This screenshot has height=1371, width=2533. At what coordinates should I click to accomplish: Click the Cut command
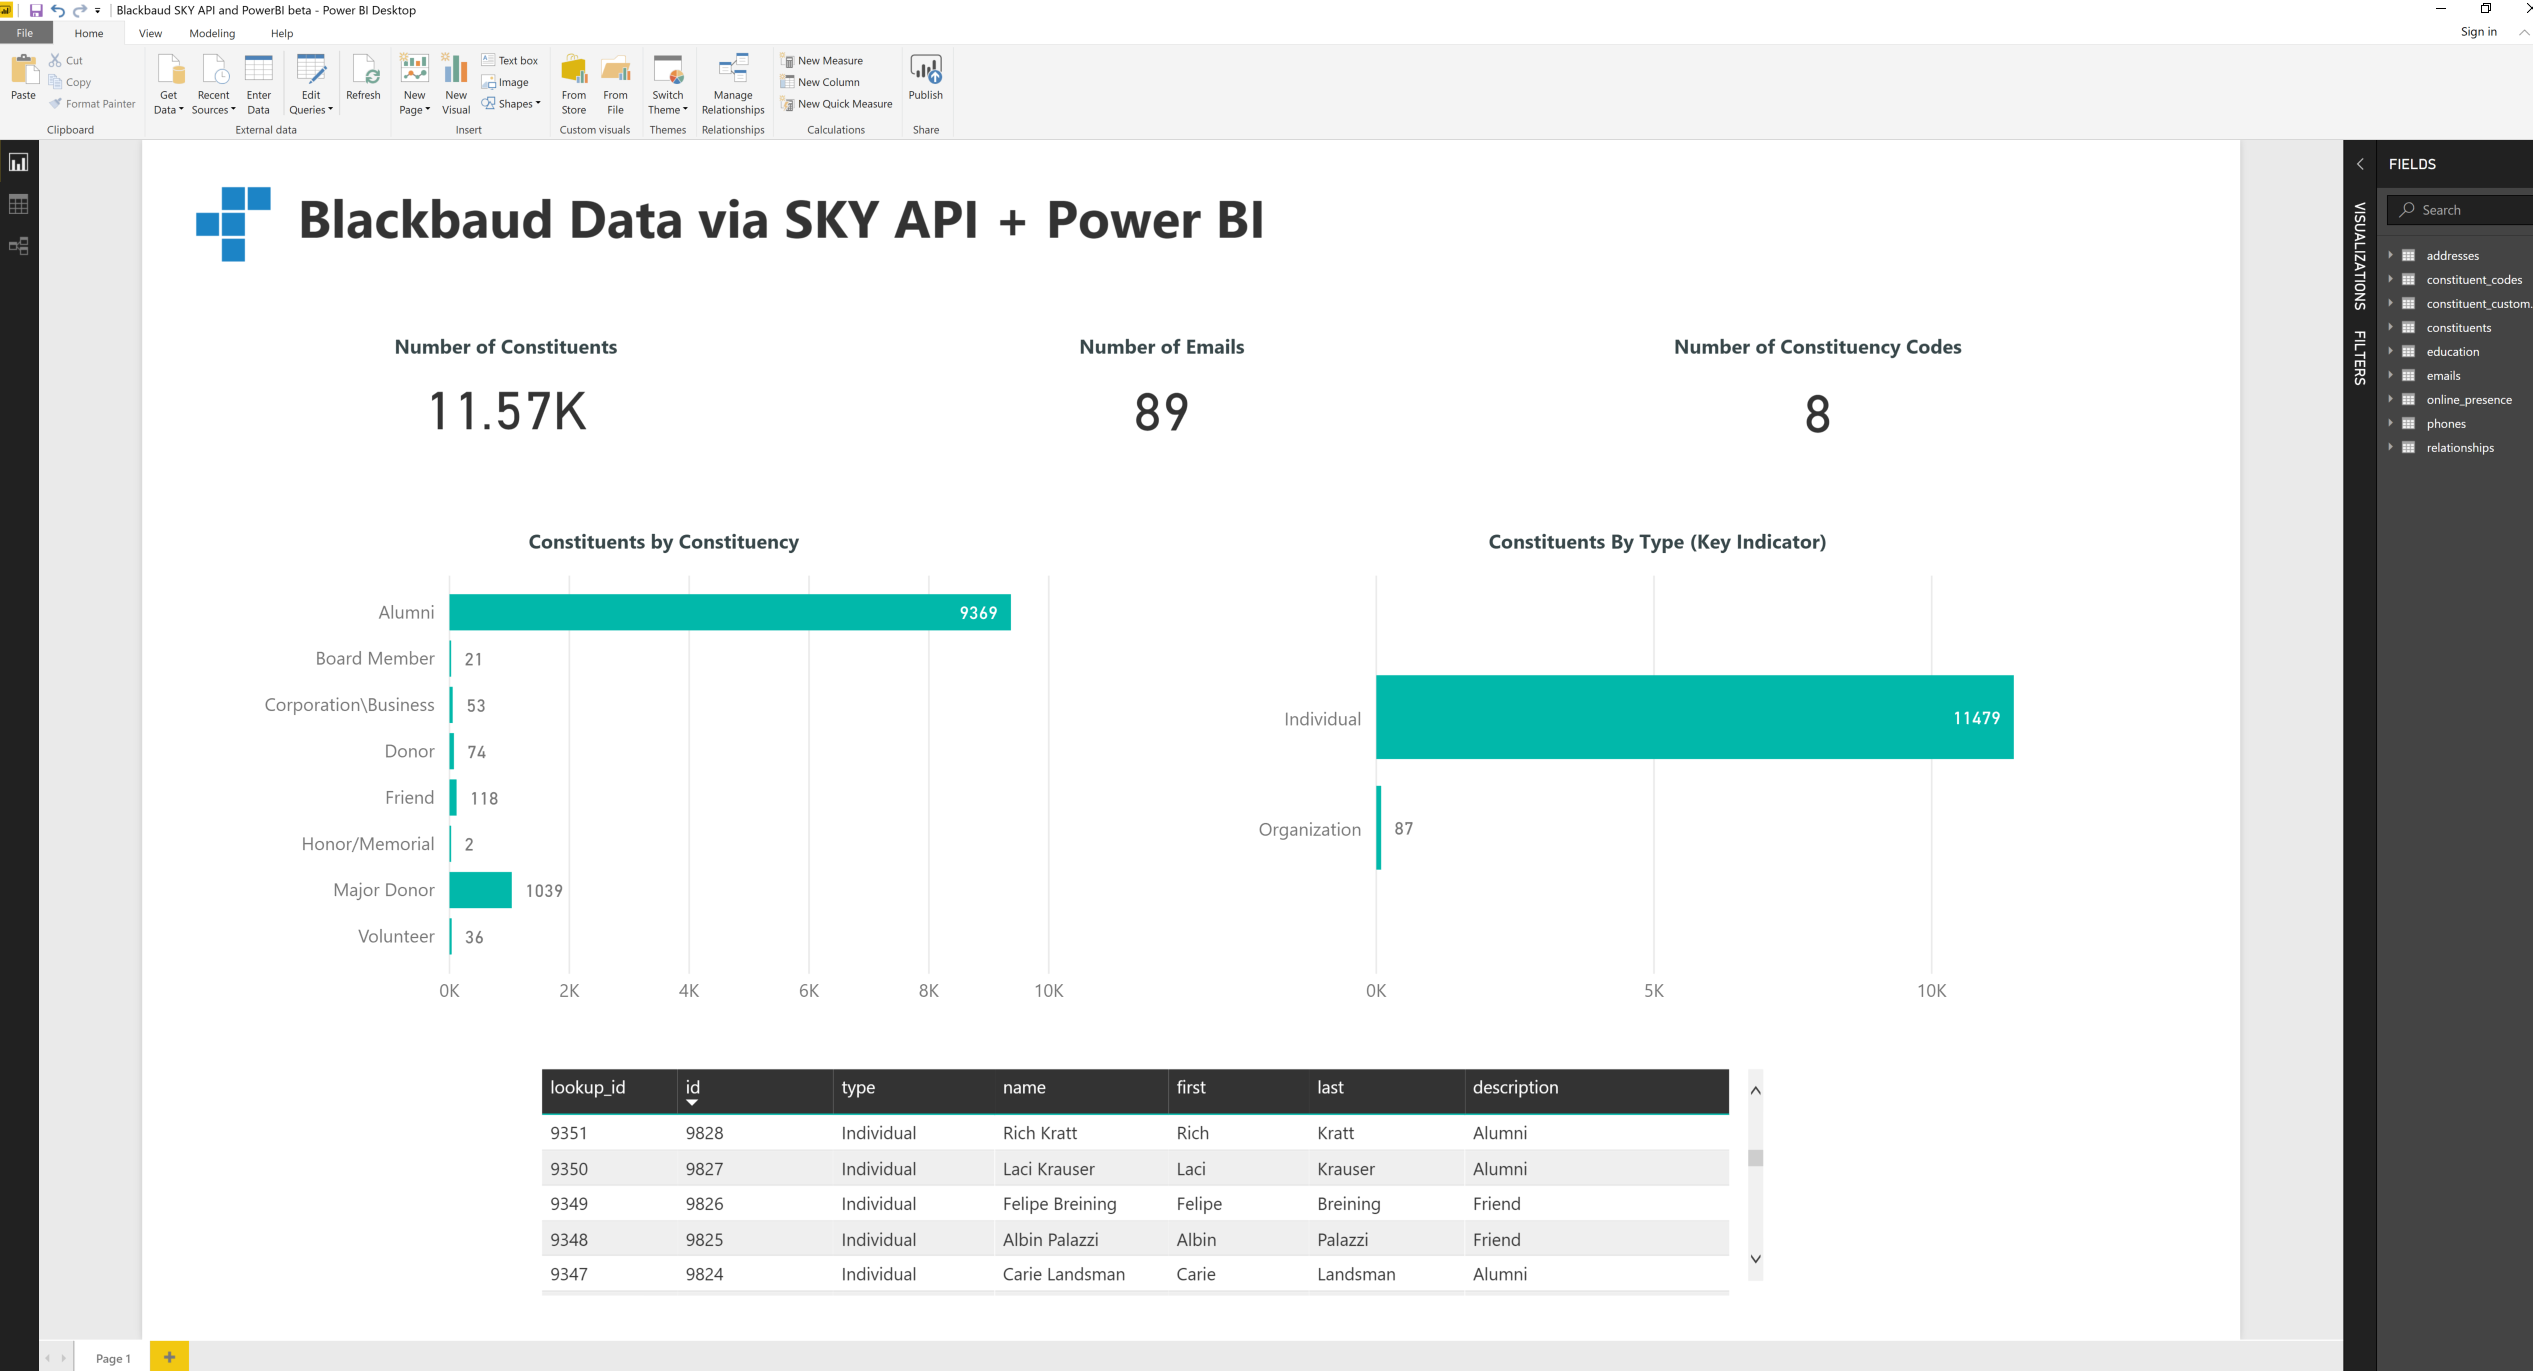pos(67,60)
